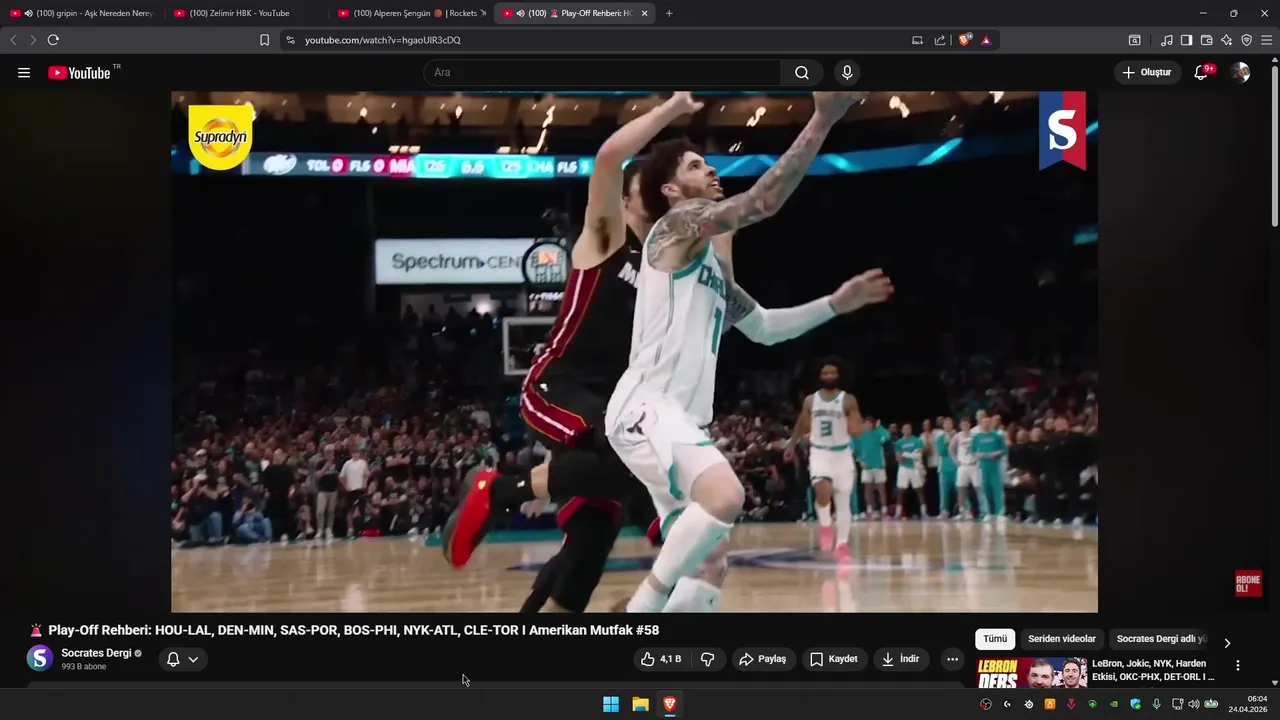Open media playlist music note icon
The width and height of the screenshot is (1280, 720).
[x=1167, y=40]
